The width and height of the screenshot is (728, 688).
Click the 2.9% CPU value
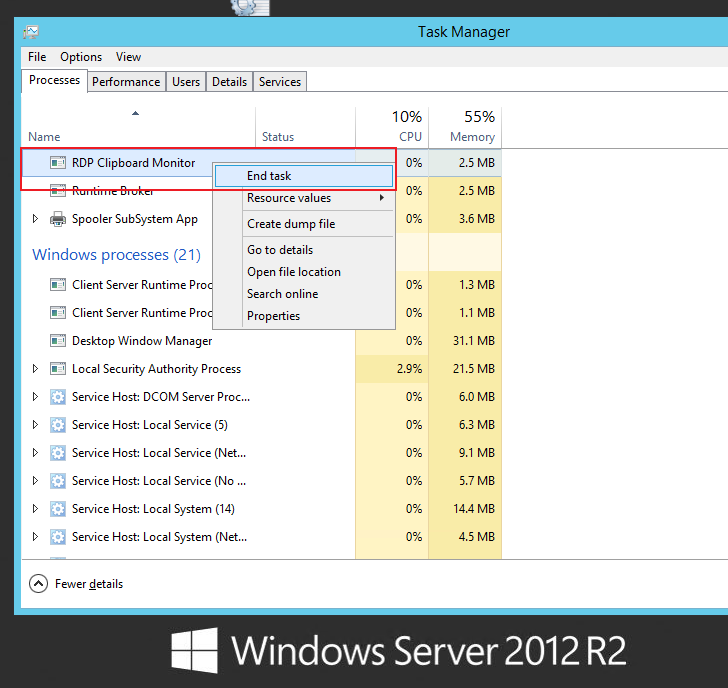point(410,369)
